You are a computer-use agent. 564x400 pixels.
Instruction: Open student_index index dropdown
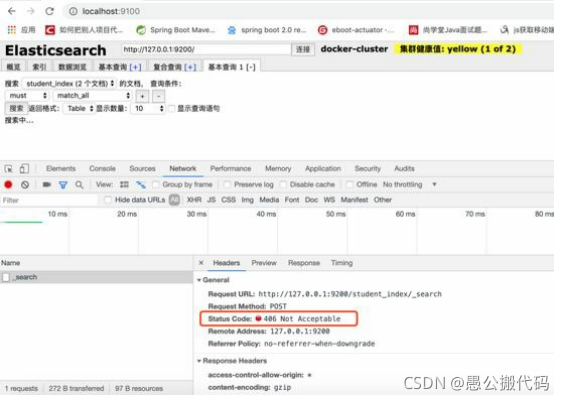[x=70, y=84]
